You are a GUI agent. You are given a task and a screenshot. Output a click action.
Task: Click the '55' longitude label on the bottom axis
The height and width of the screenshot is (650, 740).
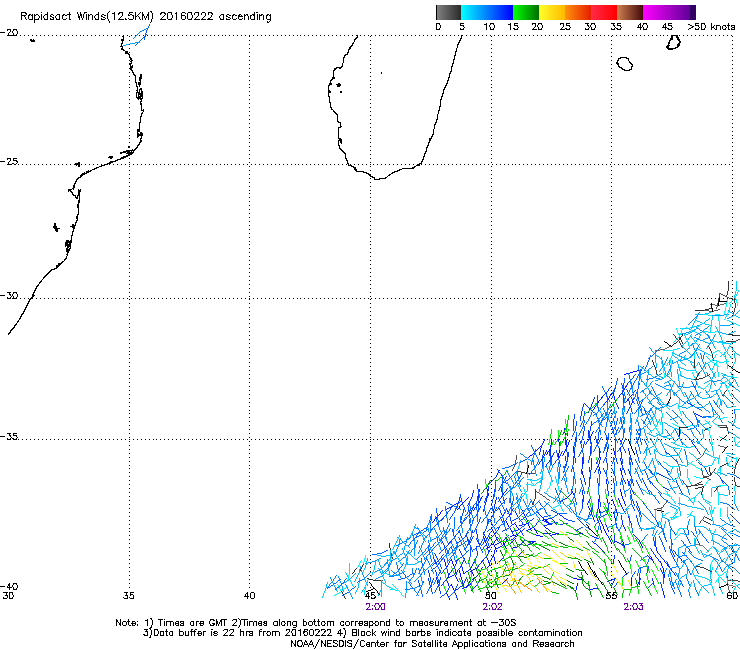[x=611, y=596]
